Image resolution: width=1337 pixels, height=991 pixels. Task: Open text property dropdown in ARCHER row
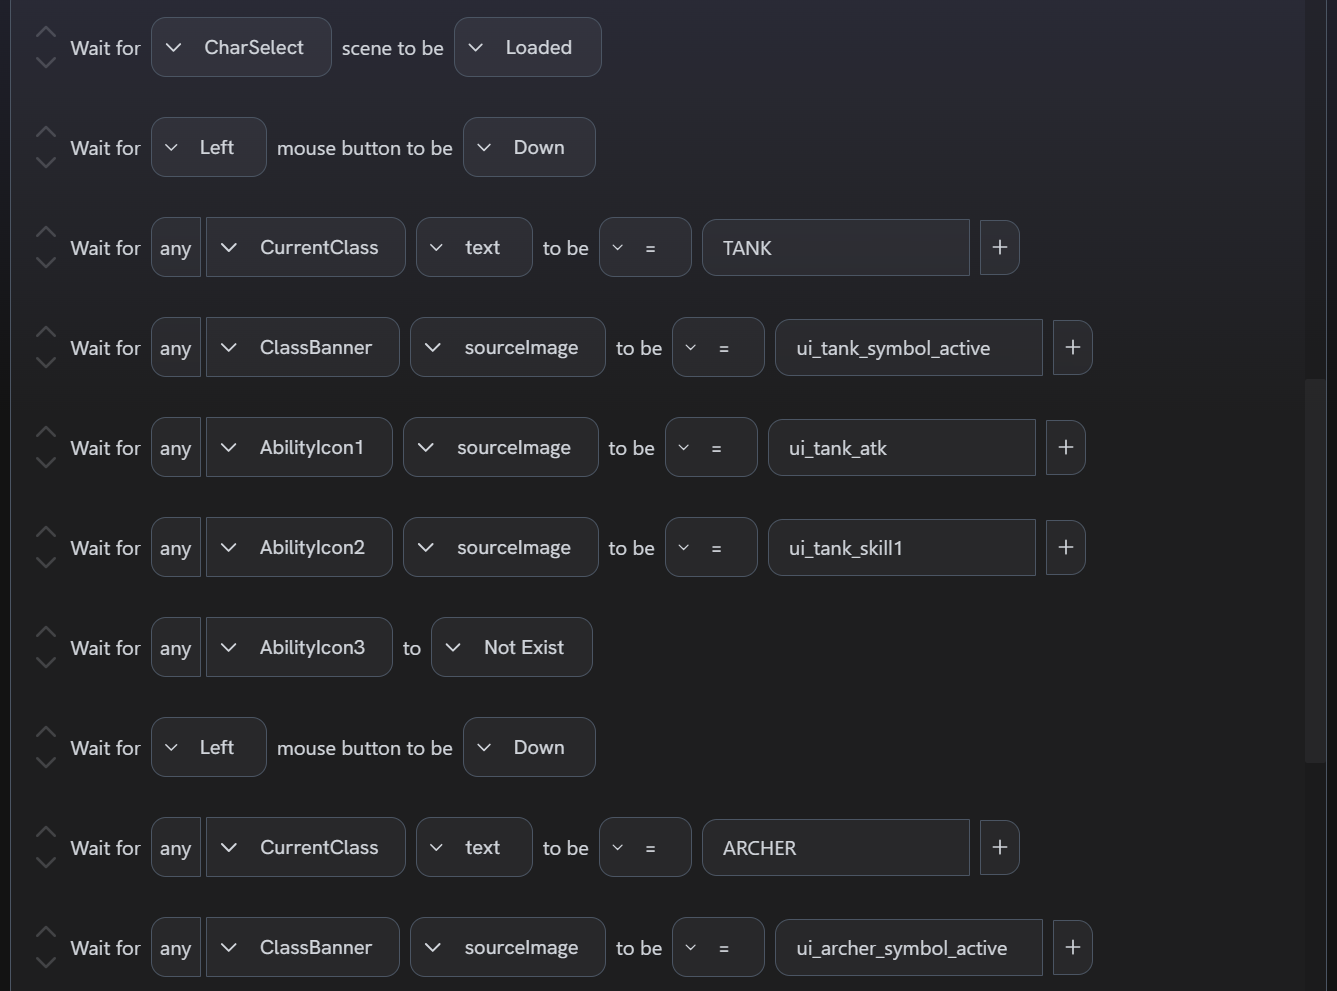click(474, 847)
